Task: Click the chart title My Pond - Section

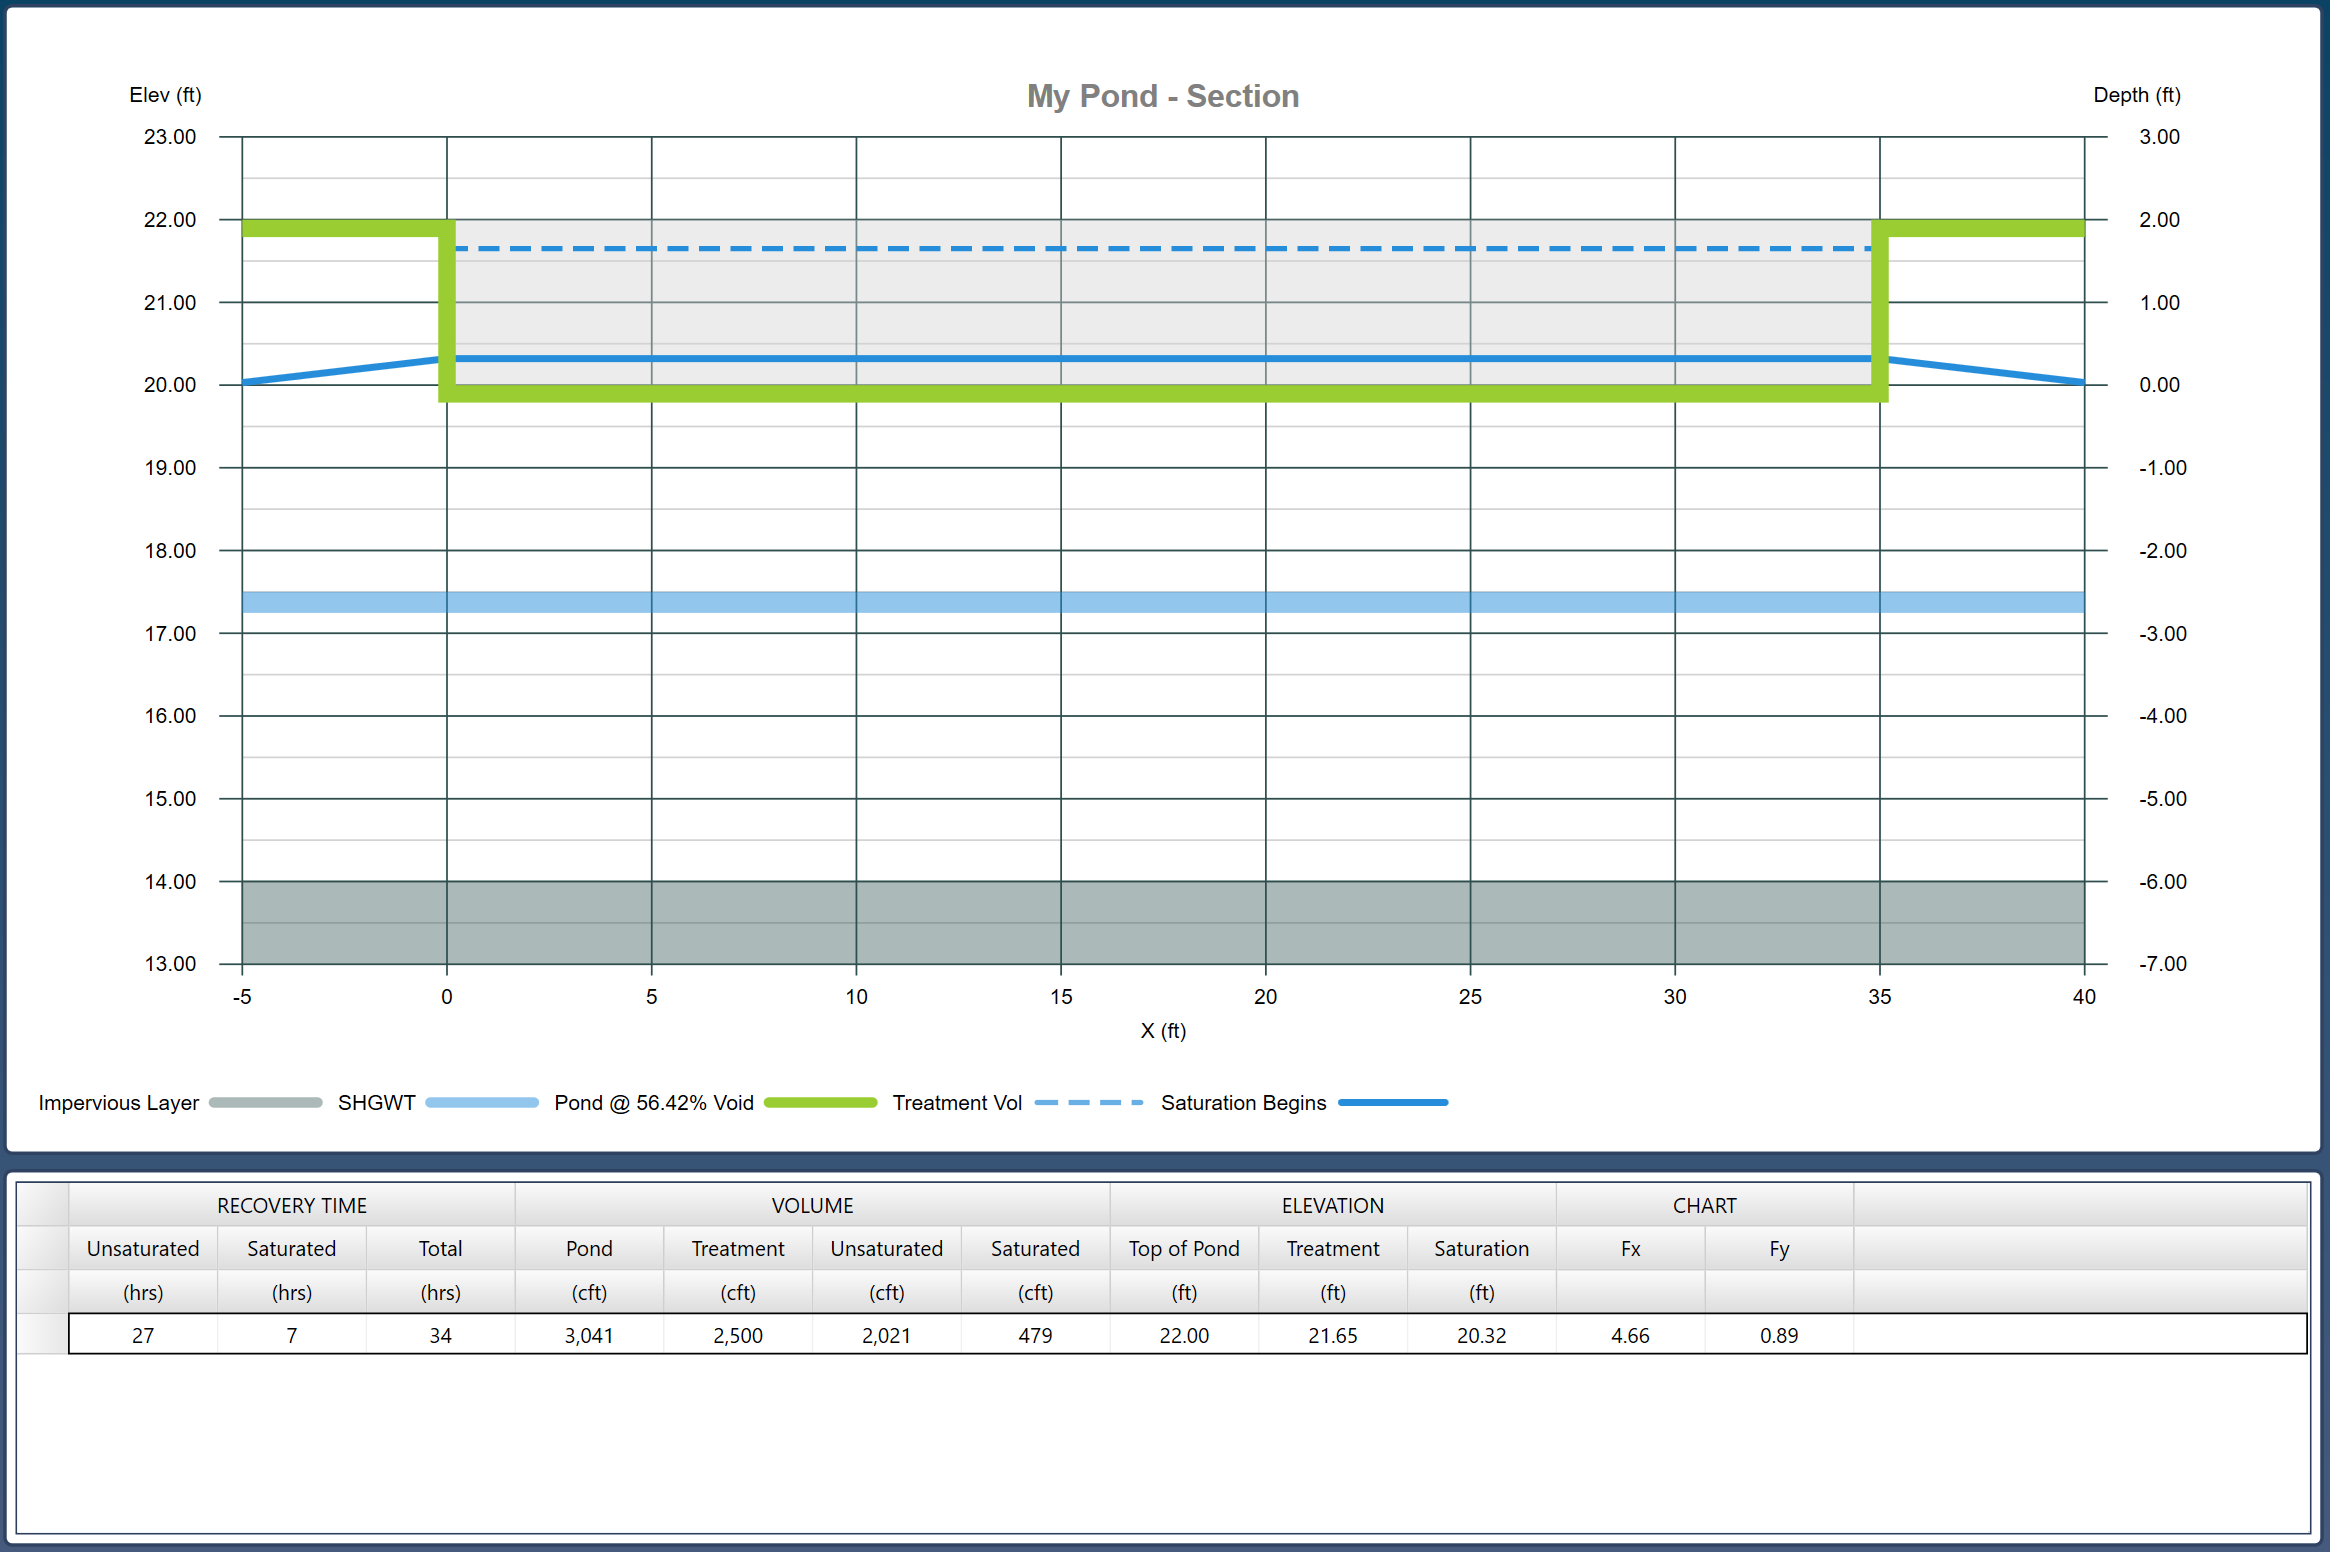Action: (1163, 96)
